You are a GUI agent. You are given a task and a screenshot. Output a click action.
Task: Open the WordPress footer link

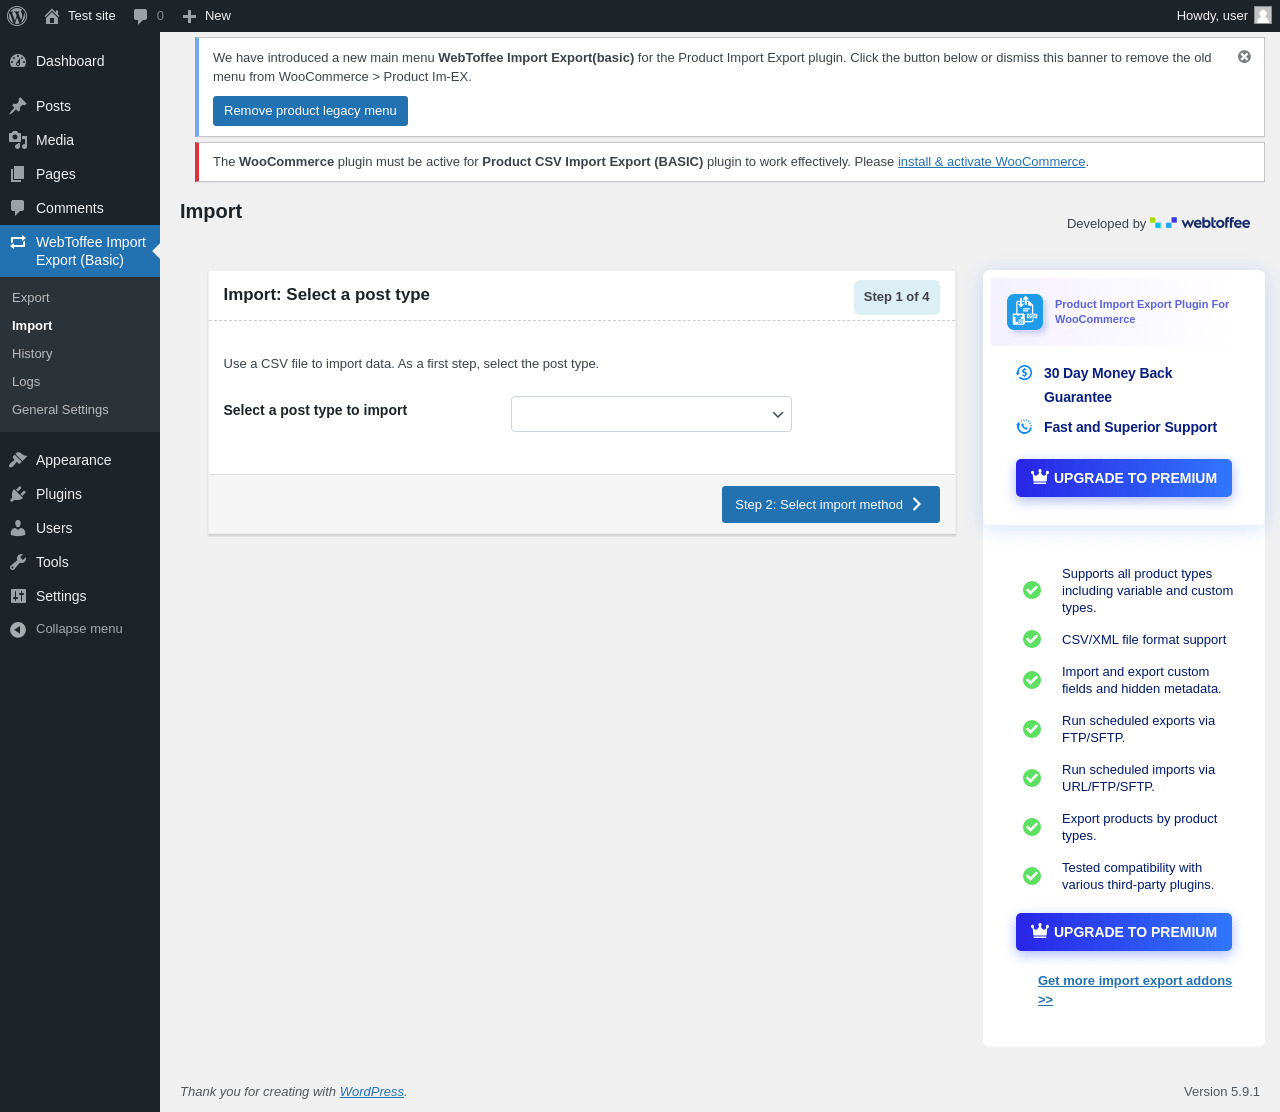tap(372, 1092)
